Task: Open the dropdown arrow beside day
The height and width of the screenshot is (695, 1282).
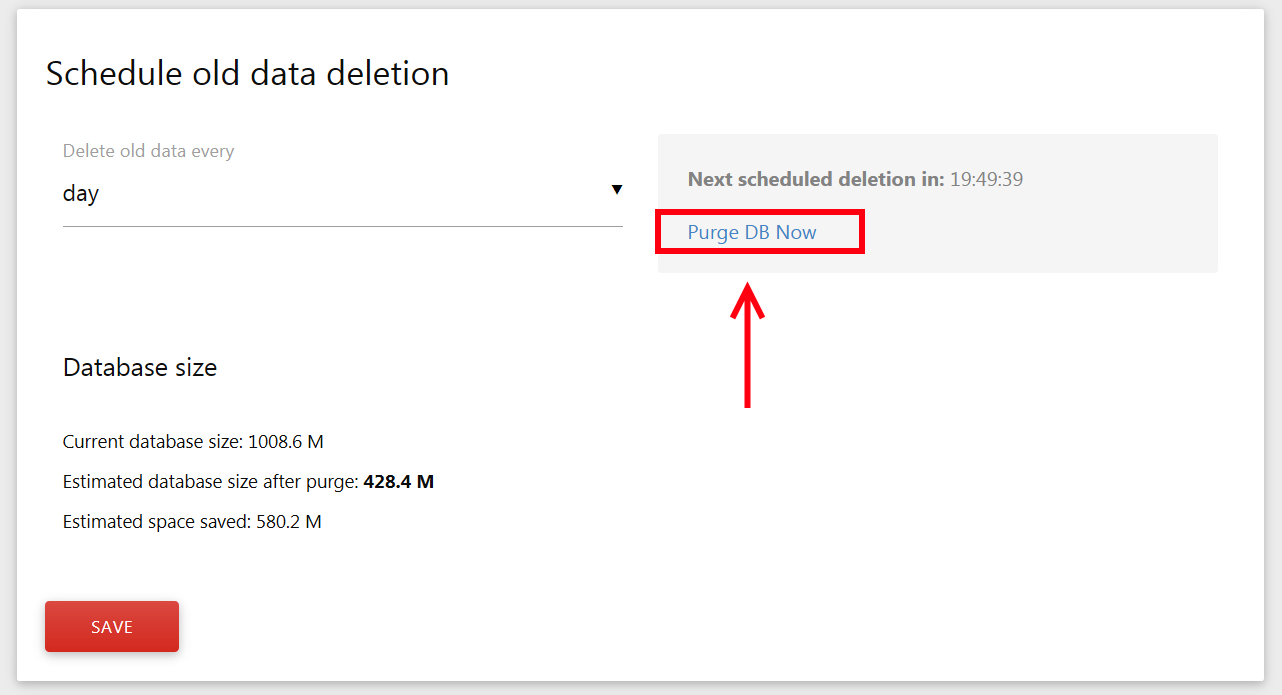Action: tap(616, 190)
